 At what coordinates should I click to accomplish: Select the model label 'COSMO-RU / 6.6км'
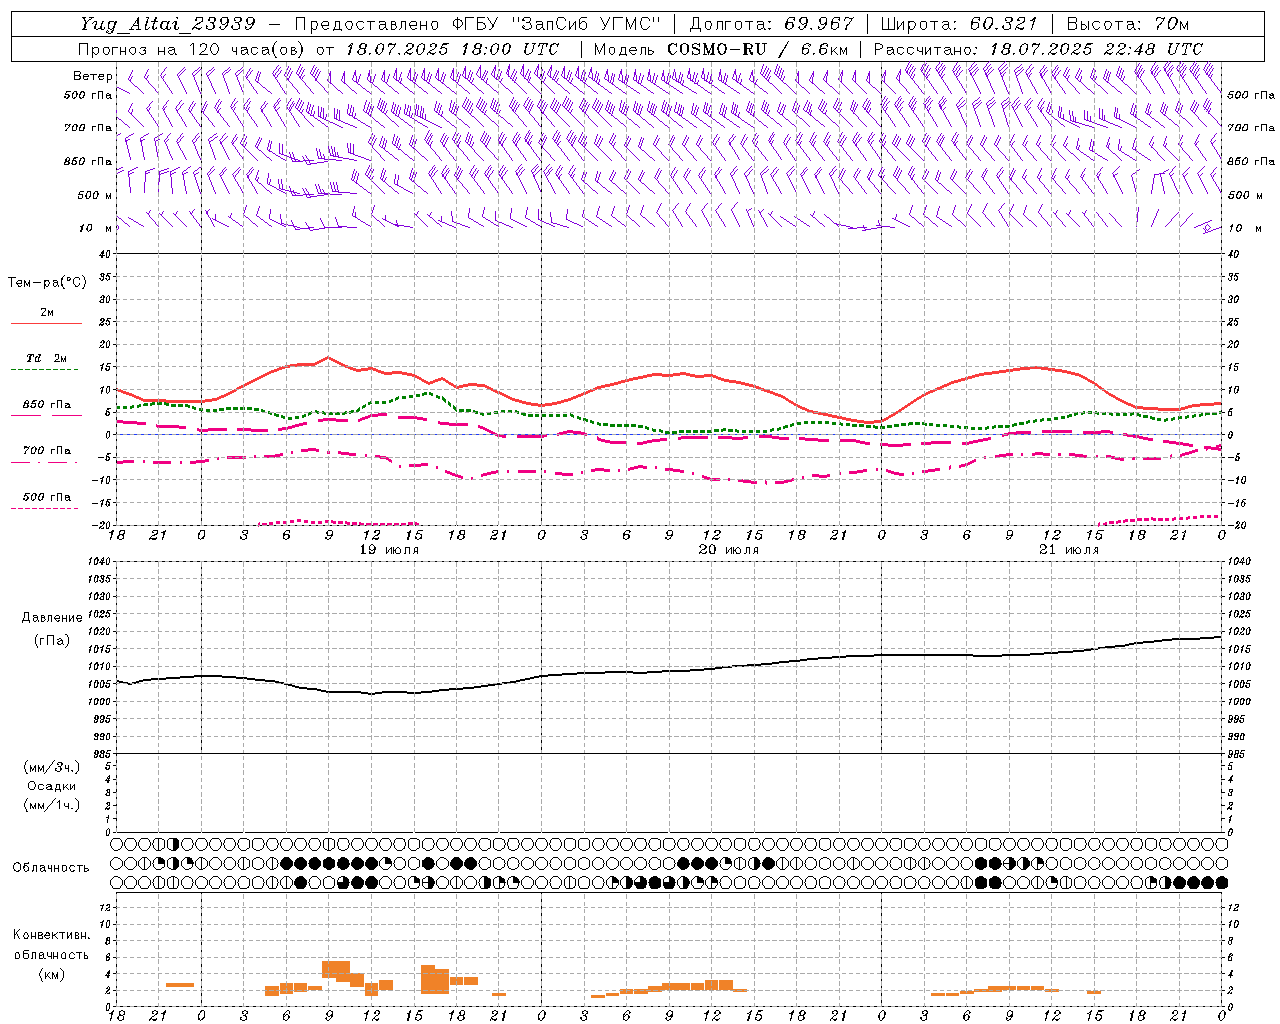point(758,49)
